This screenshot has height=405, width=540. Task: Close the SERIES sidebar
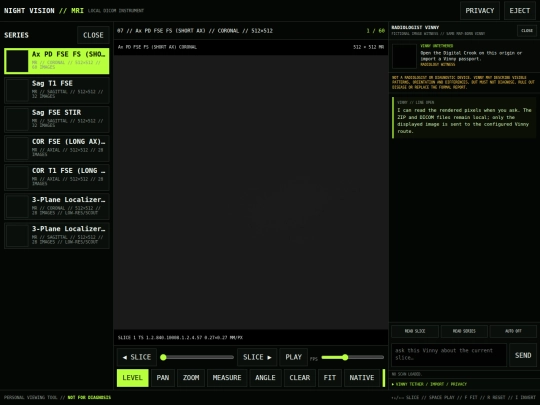(93, 35)
